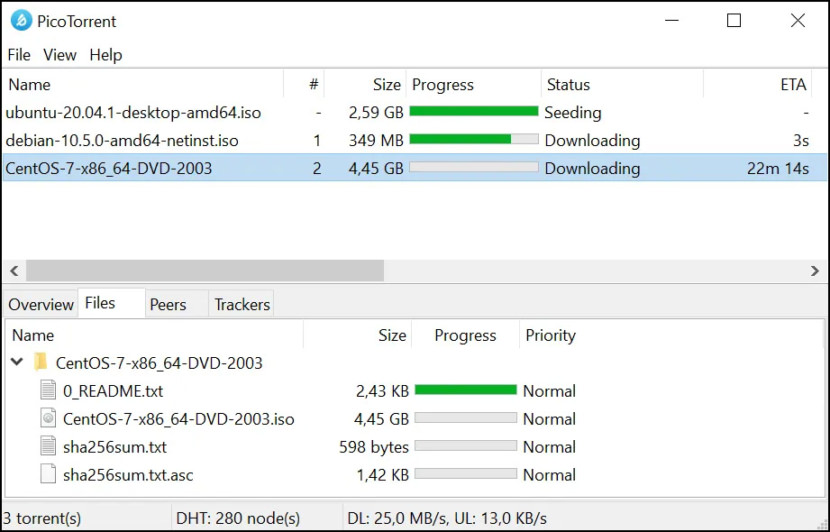
Task: Click the PicoTorrent app logo icon
Action: (21, 21)
